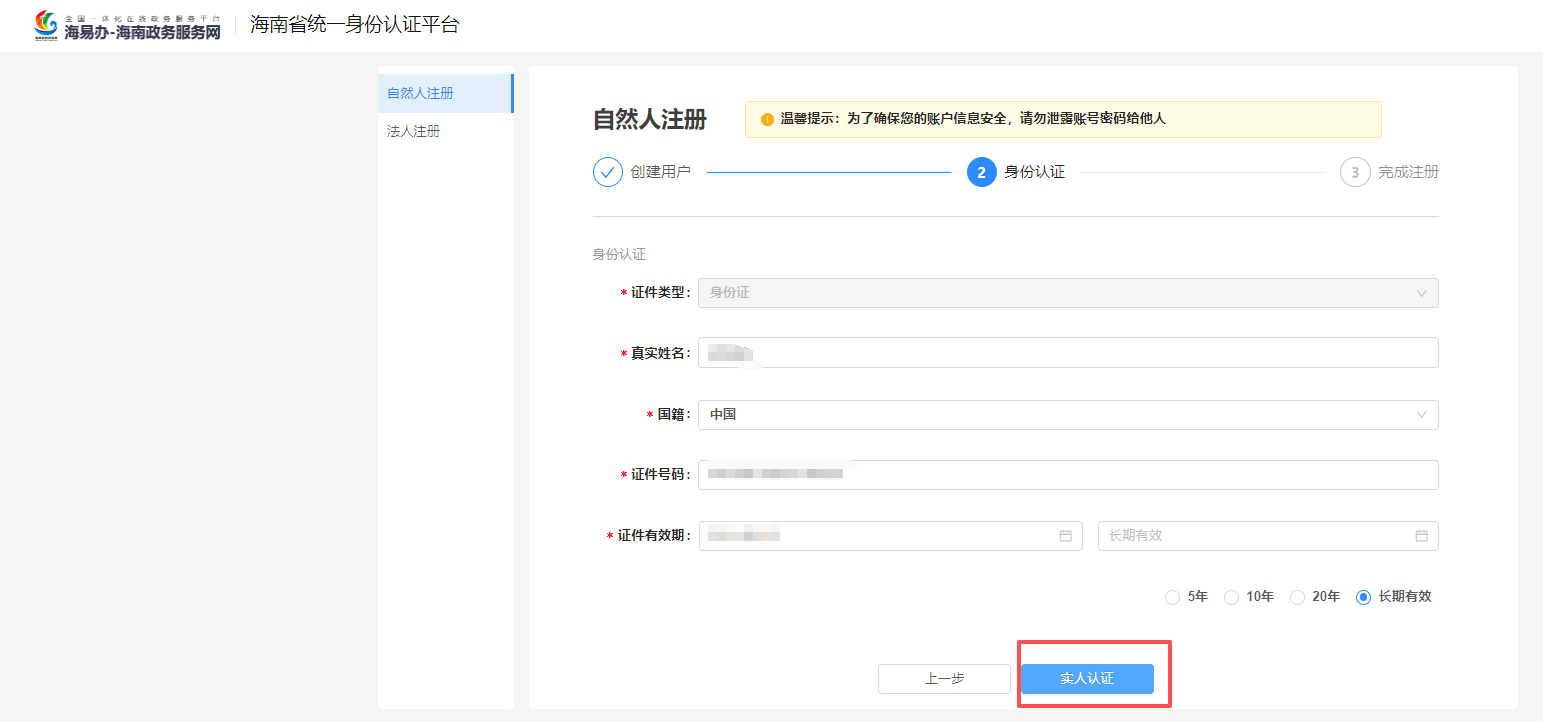The image size is (1543, 722).
Task: Choose the 10年 validity option
Action: pos(1231,596)
